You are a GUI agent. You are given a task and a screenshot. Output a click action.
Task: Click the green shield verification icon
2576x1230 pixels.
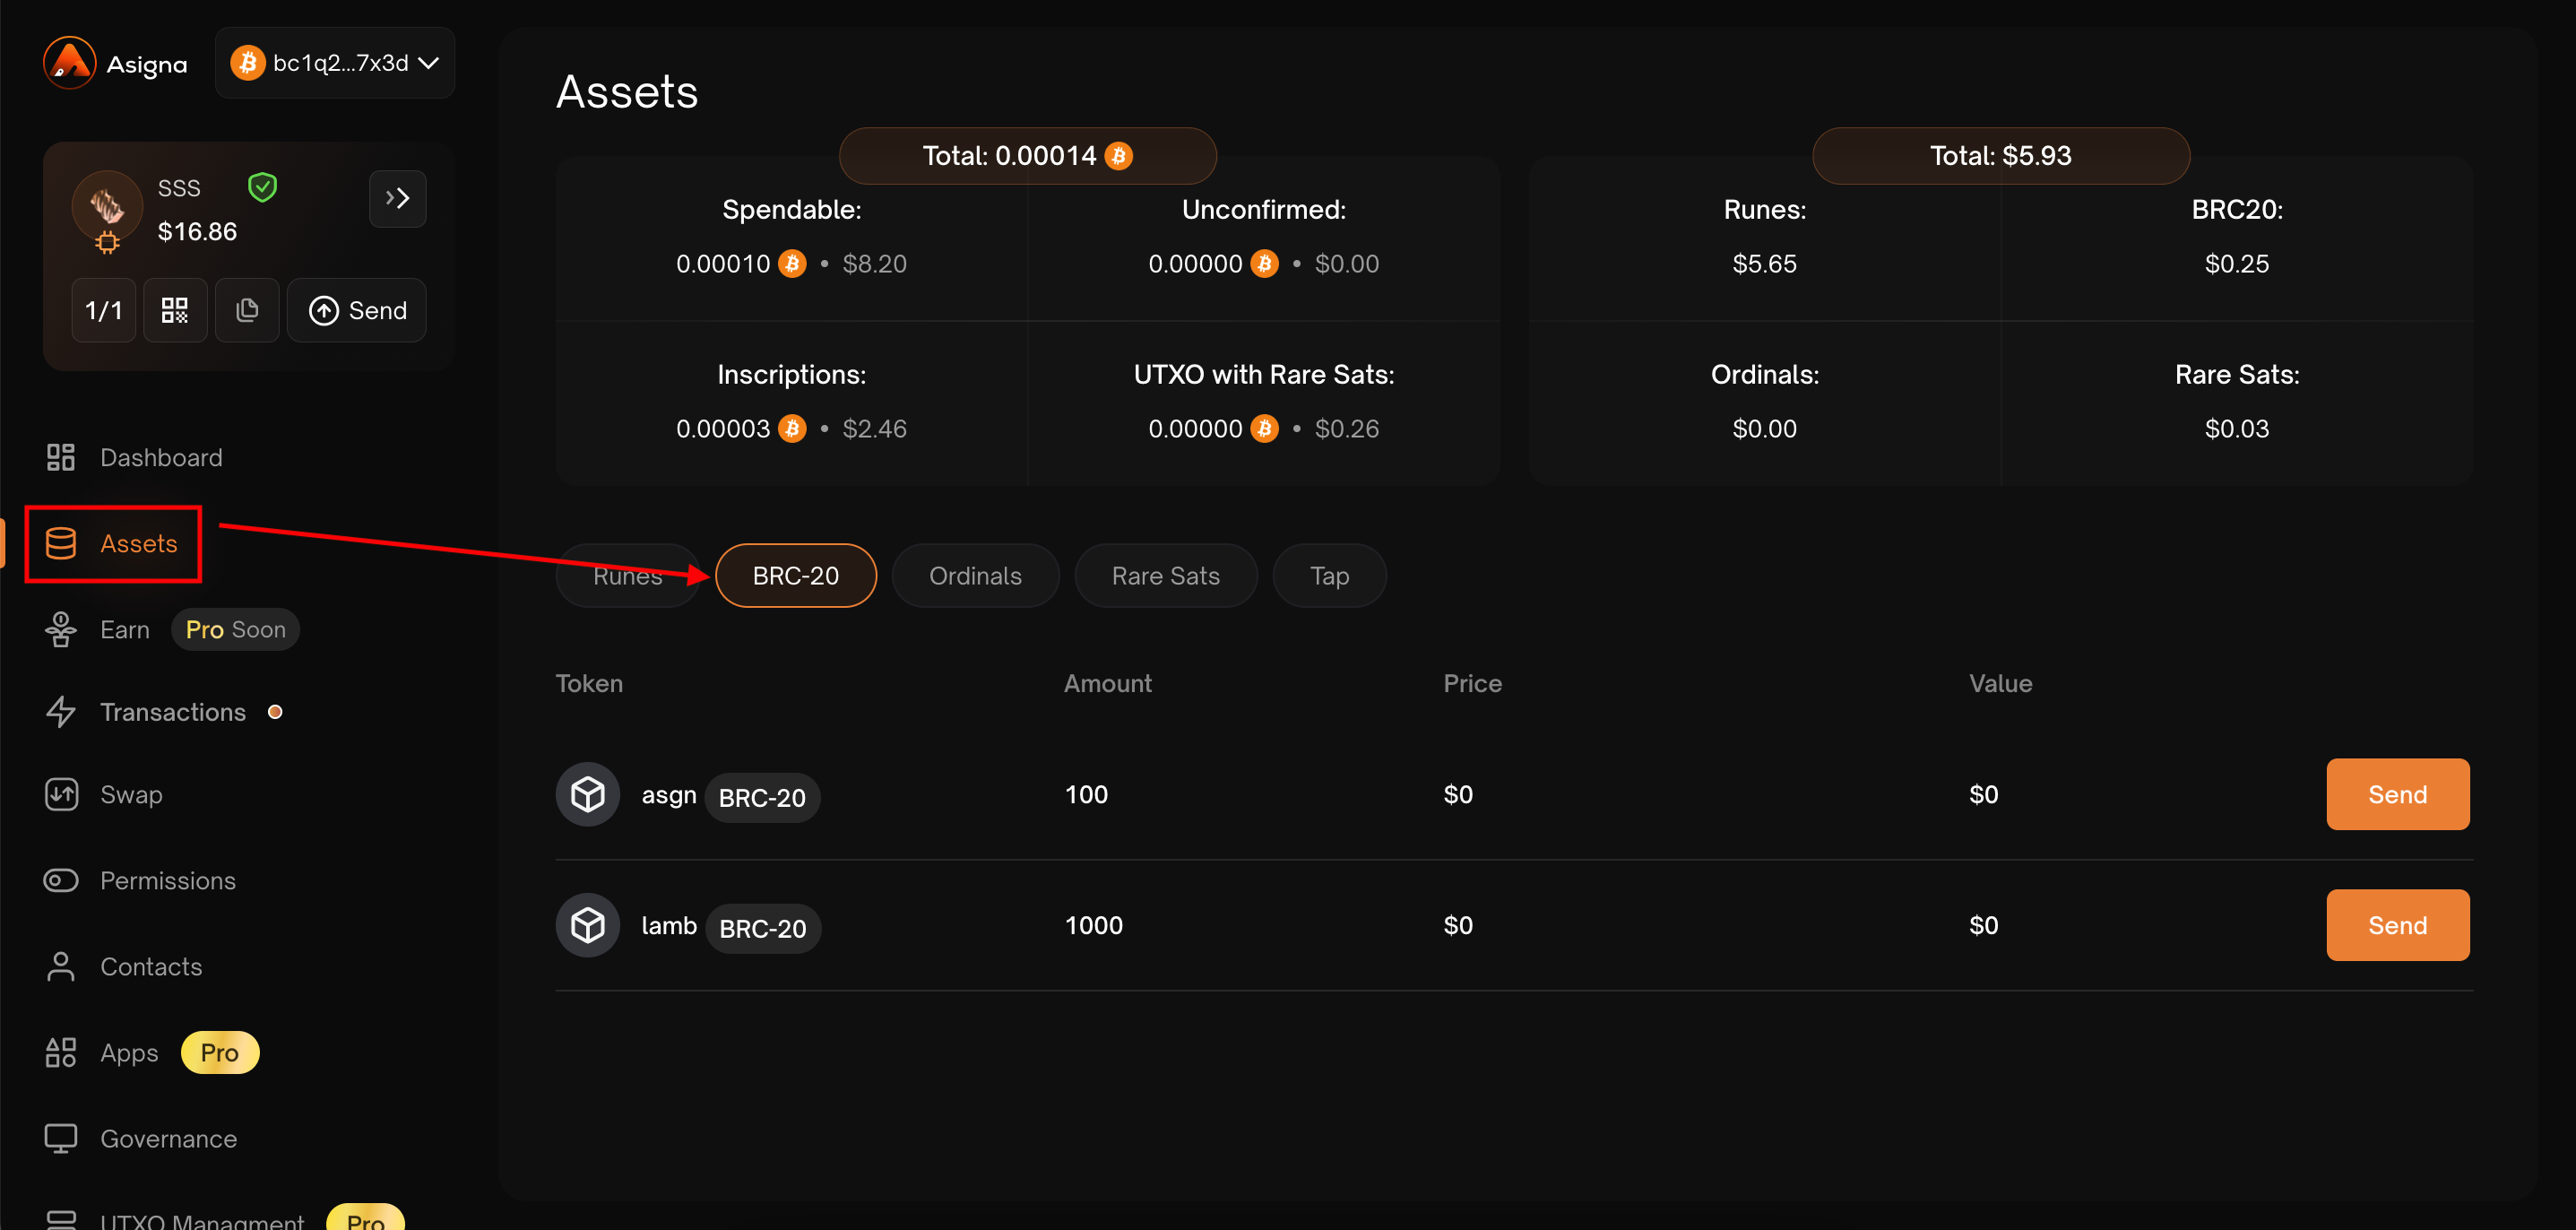click(x=262, y=187)
